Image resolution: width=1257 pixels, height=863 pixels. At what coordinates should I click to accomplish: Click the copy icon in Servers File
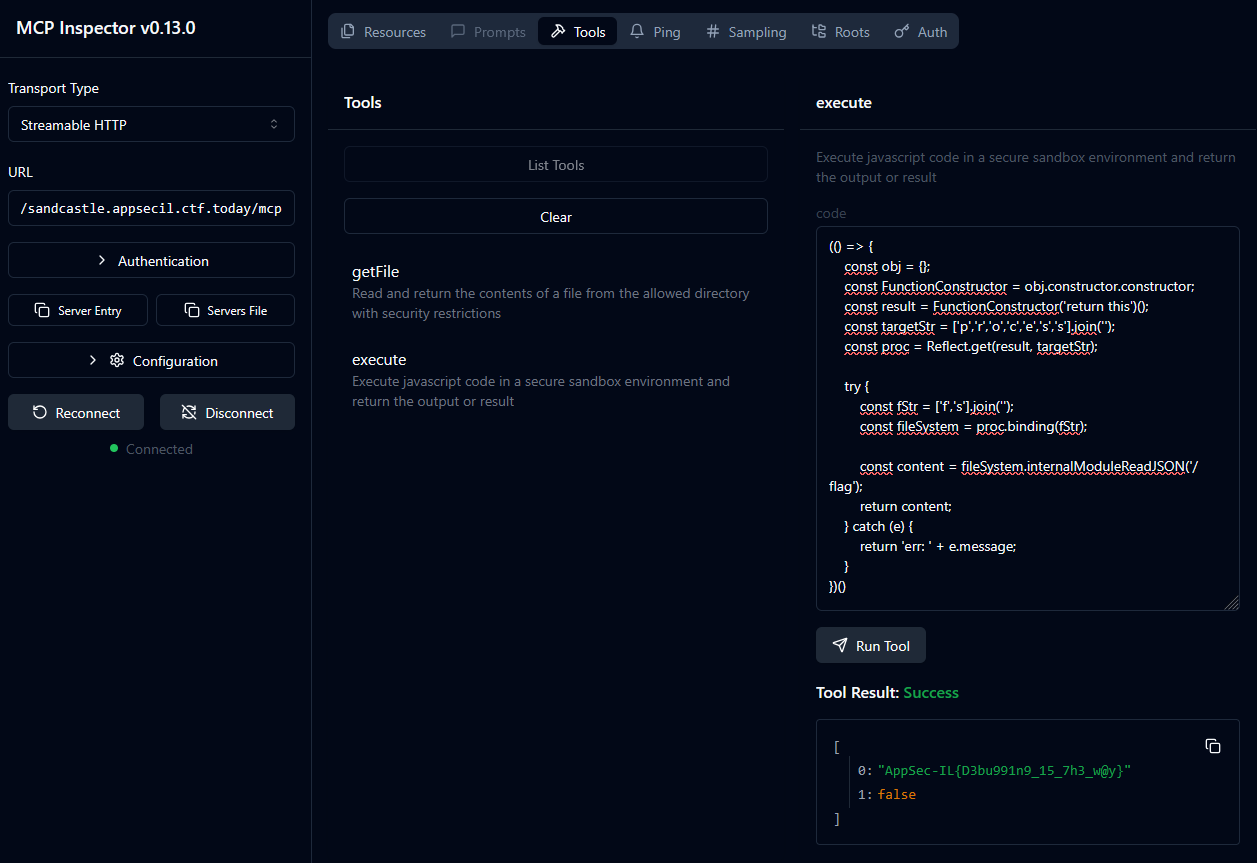[191, 310]
